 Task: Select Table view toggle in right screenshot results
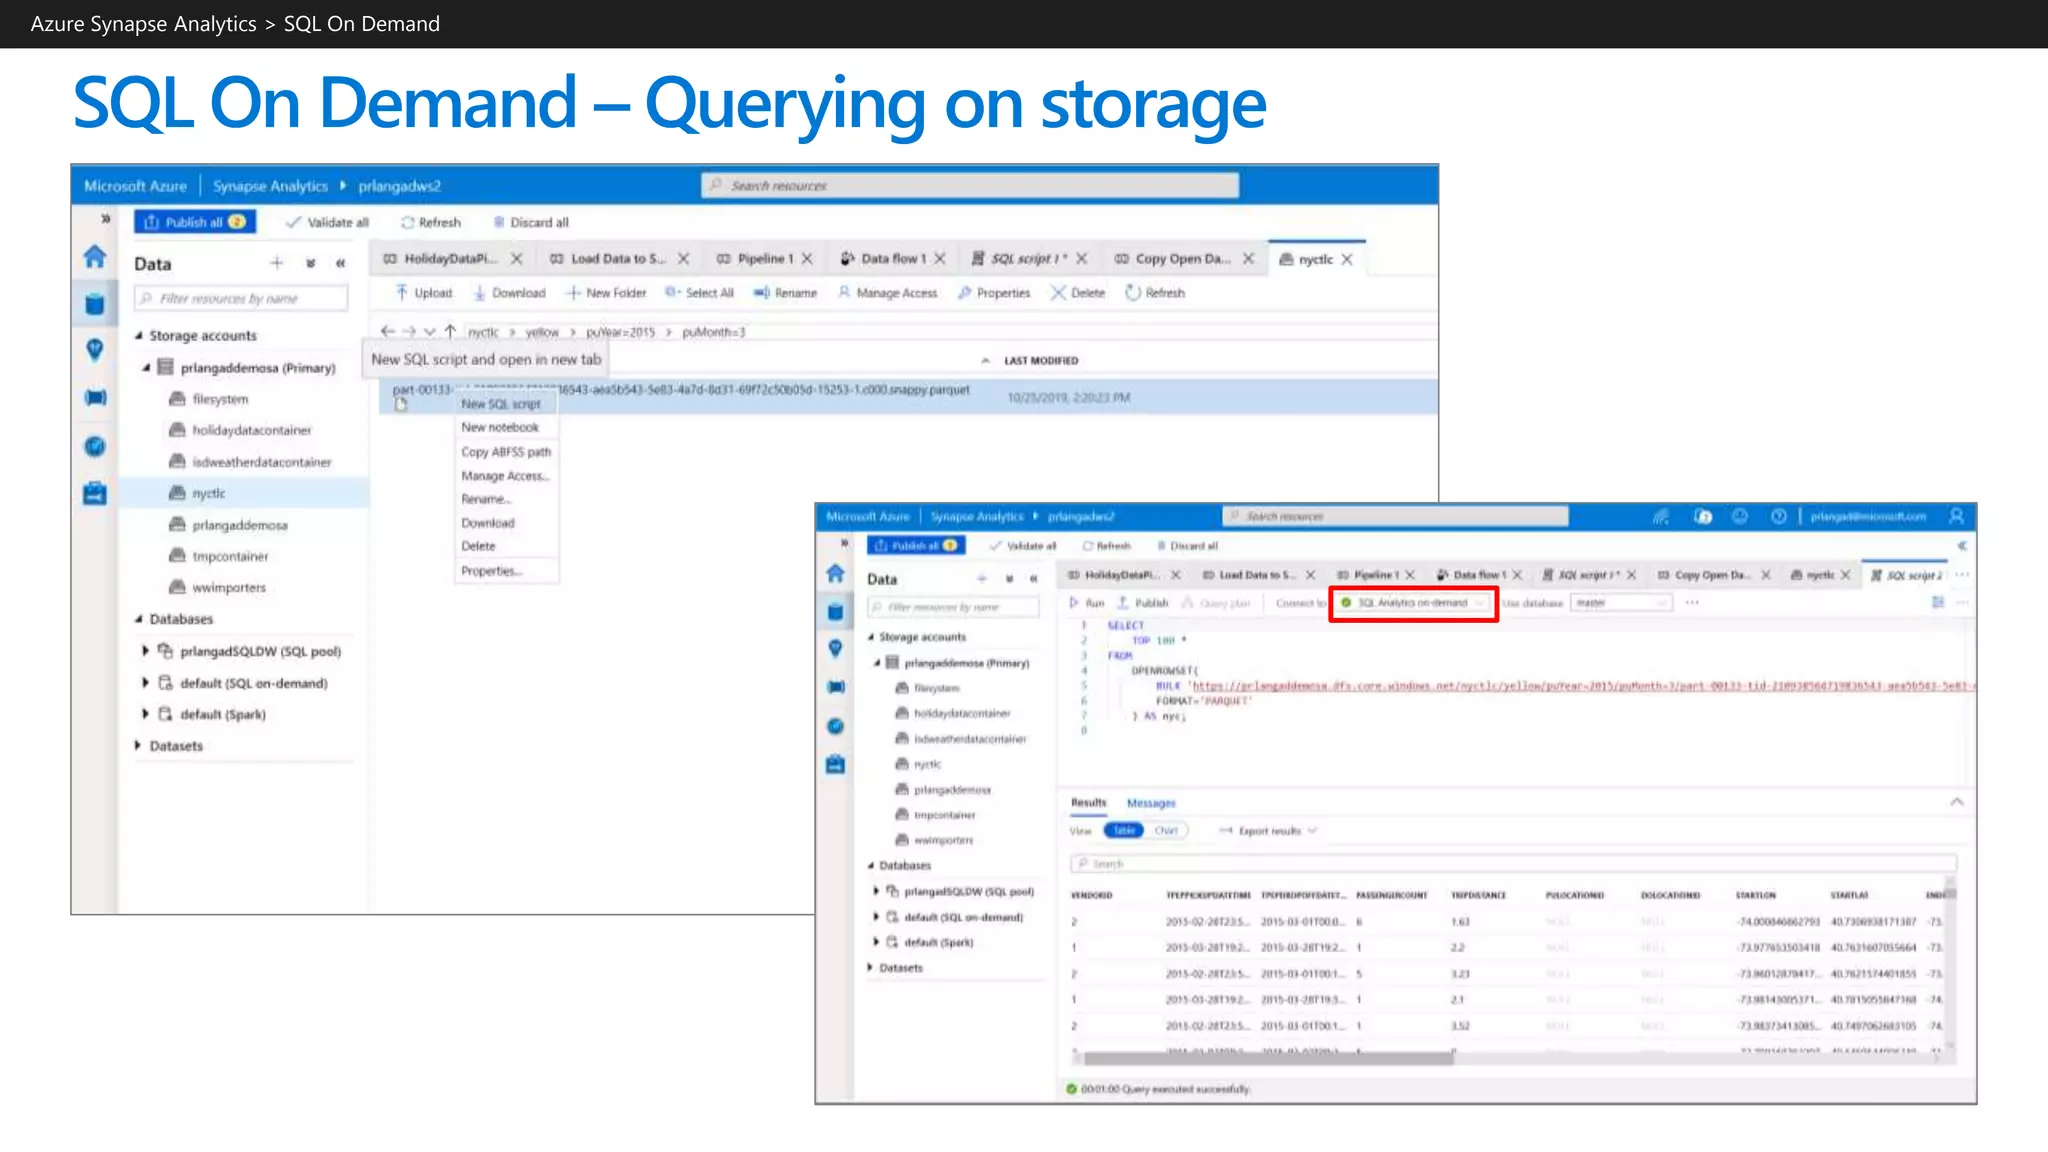[x=1124, y=830]
